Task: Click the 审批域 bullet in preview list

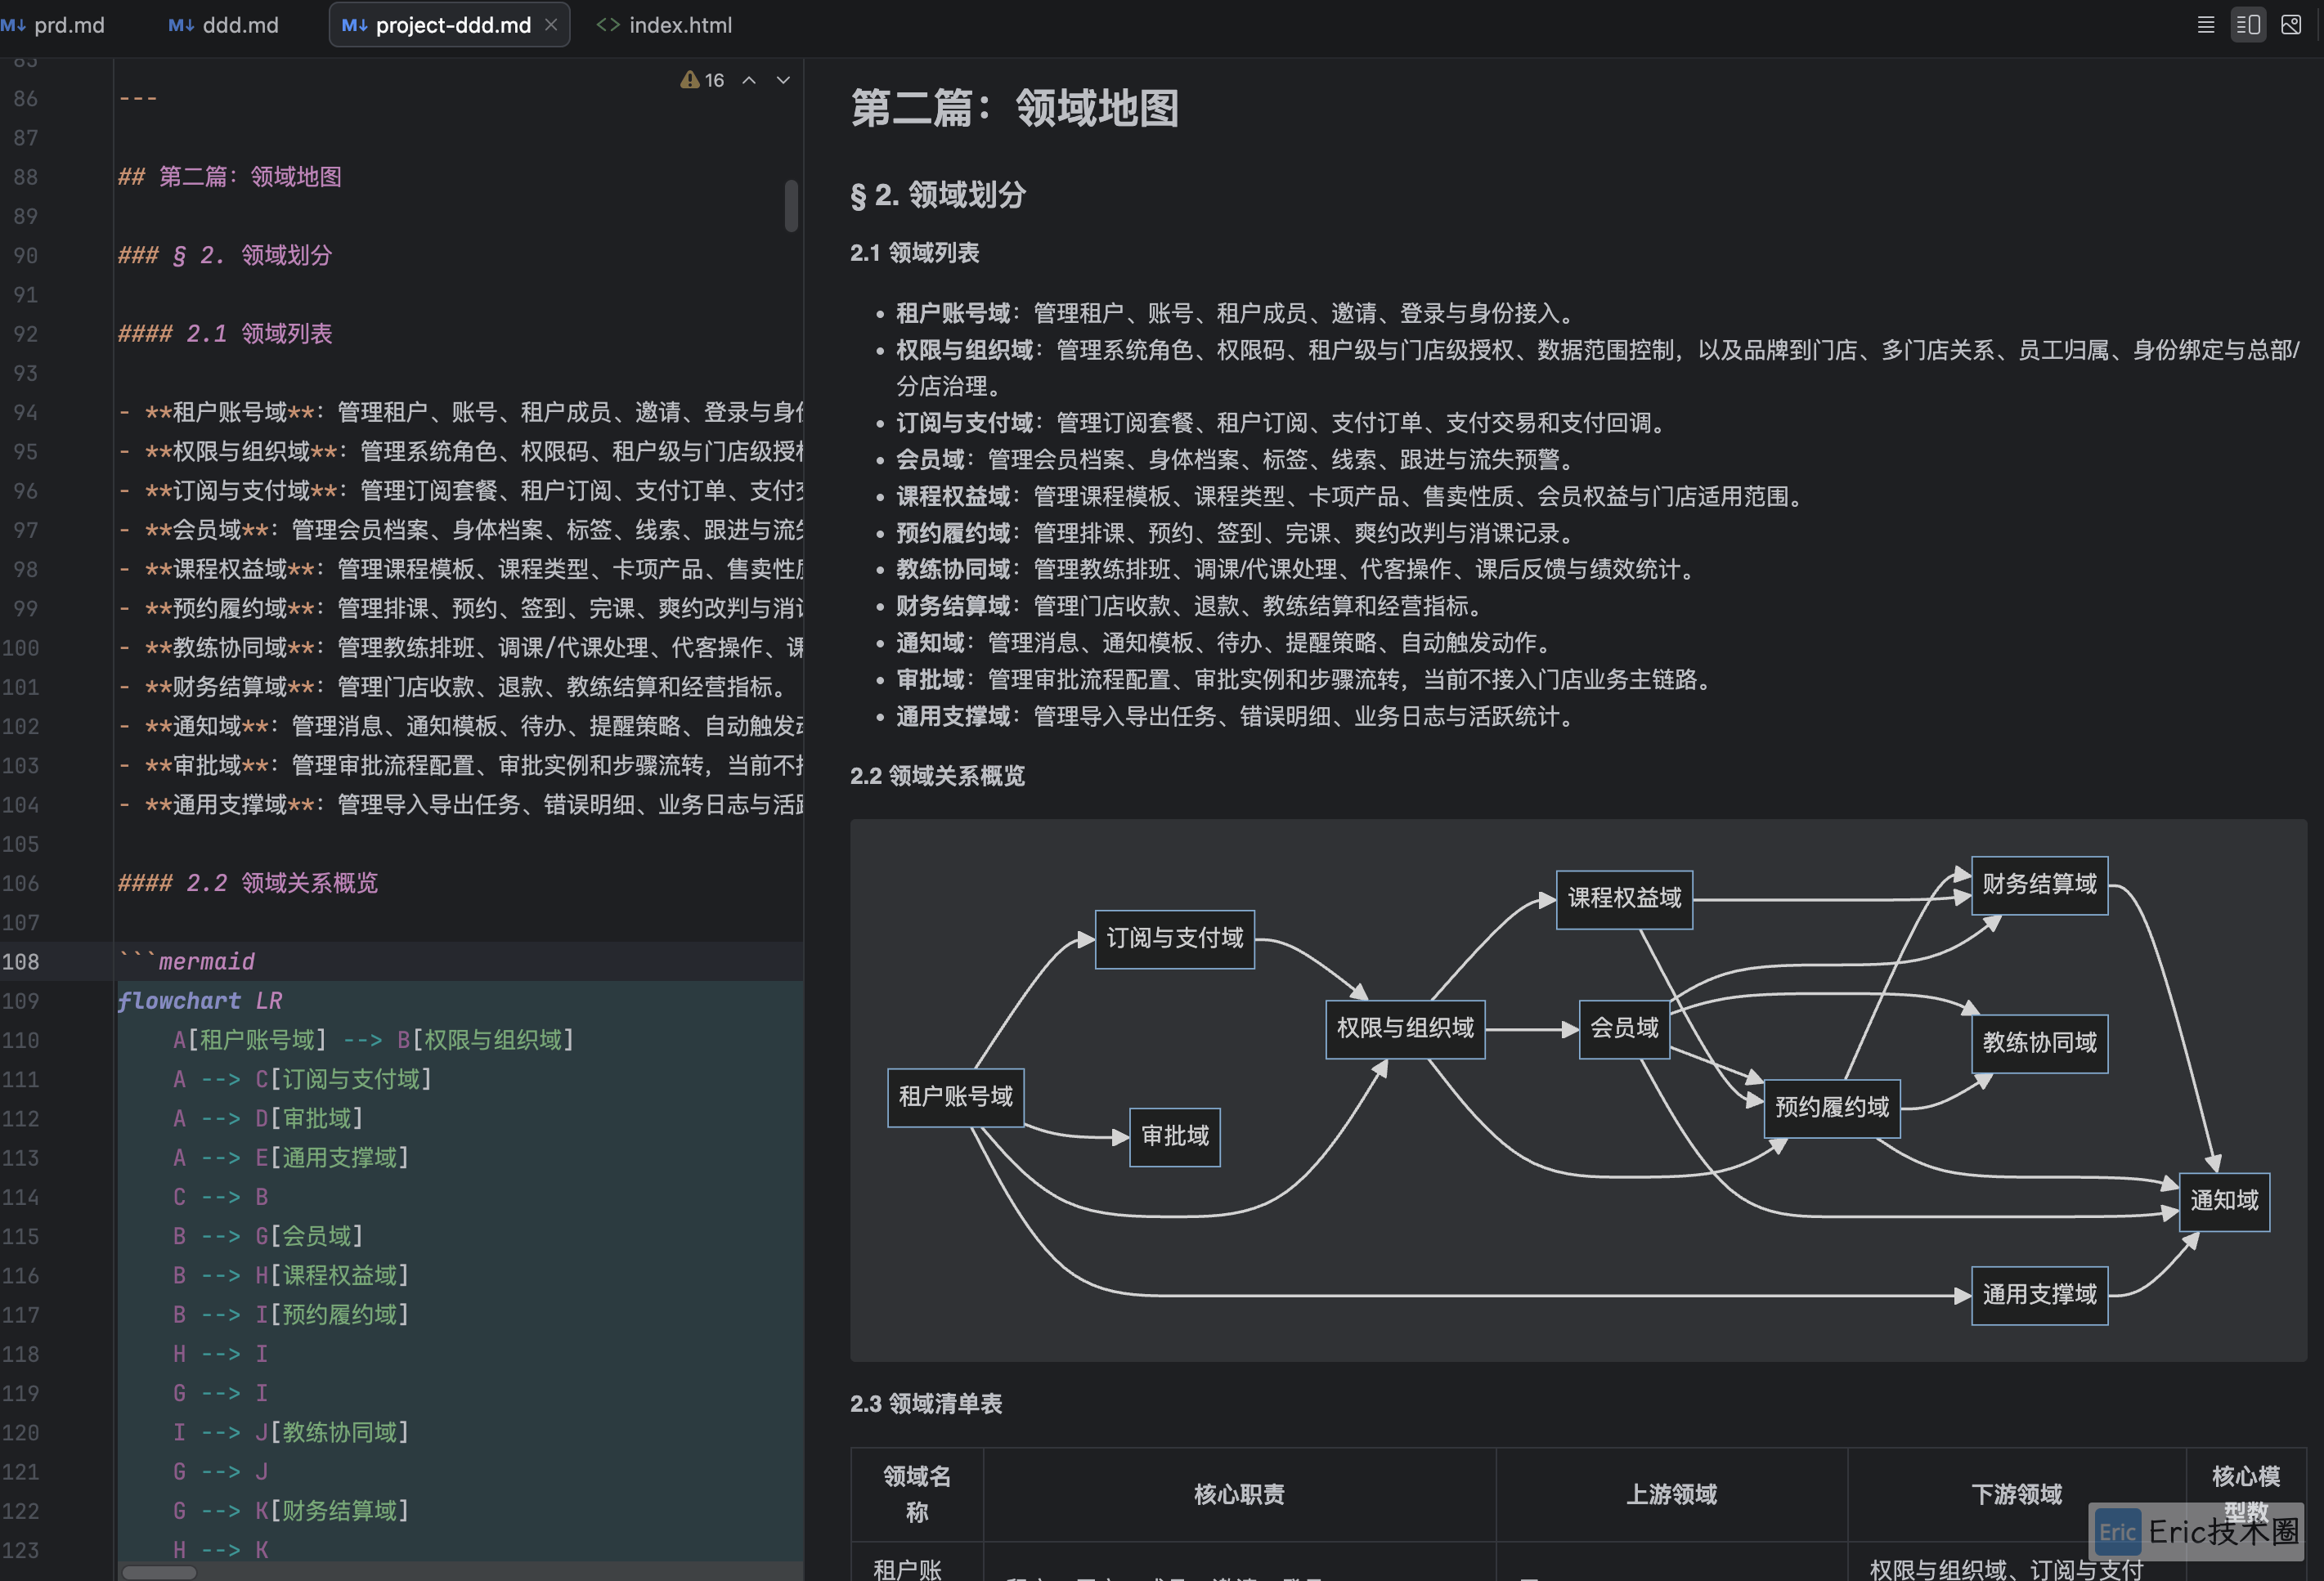Action: pos(1305,680)
